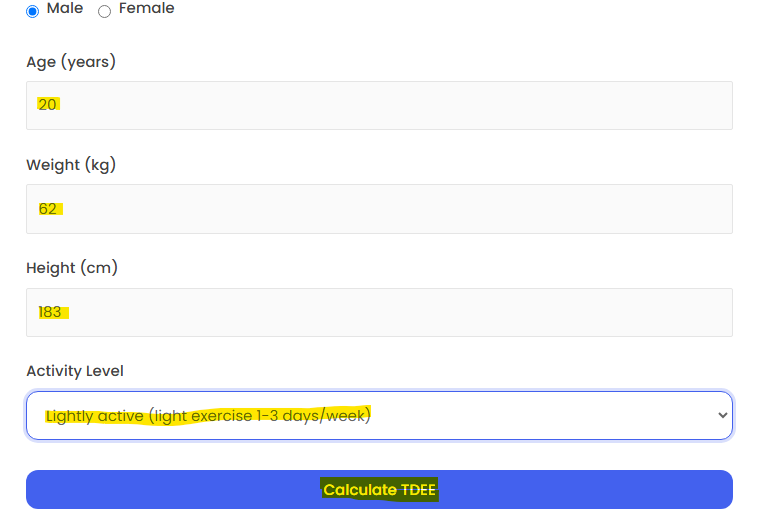The image size is (758, 513).
Task: Select the Female radio button
Action: point(104,11)
